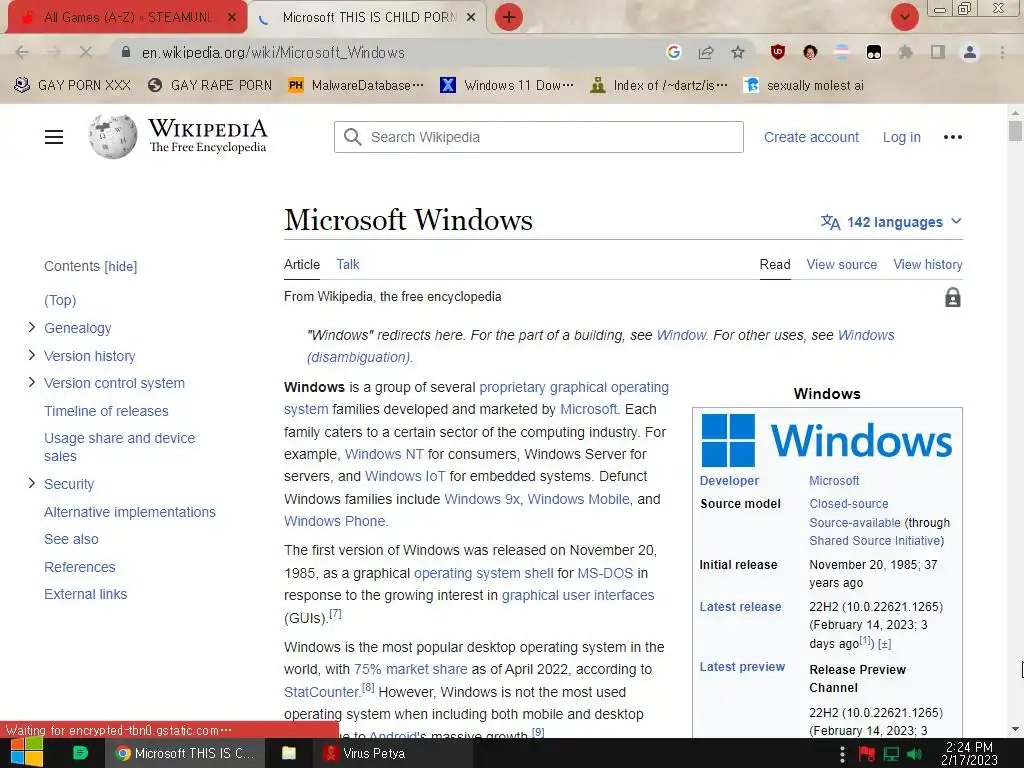Open the View source tab
The image size is (1024, 768).
pyautogui.click(x=841, y=264)
